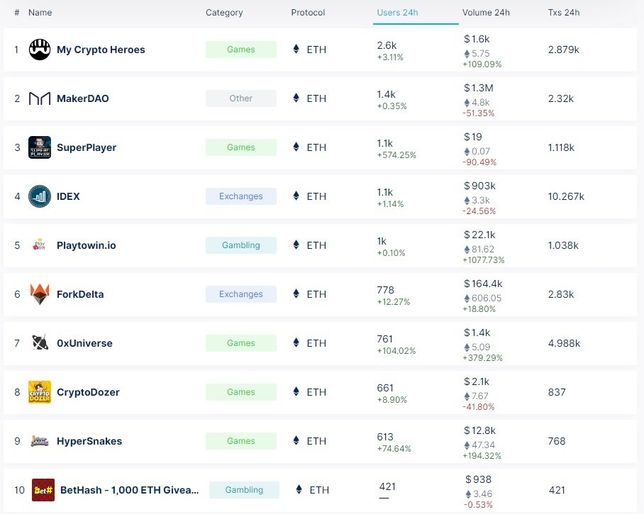Viewport: 644px width, 514px height.
Task: Click the SuperPlayer app icon
Action: (40, 147)
